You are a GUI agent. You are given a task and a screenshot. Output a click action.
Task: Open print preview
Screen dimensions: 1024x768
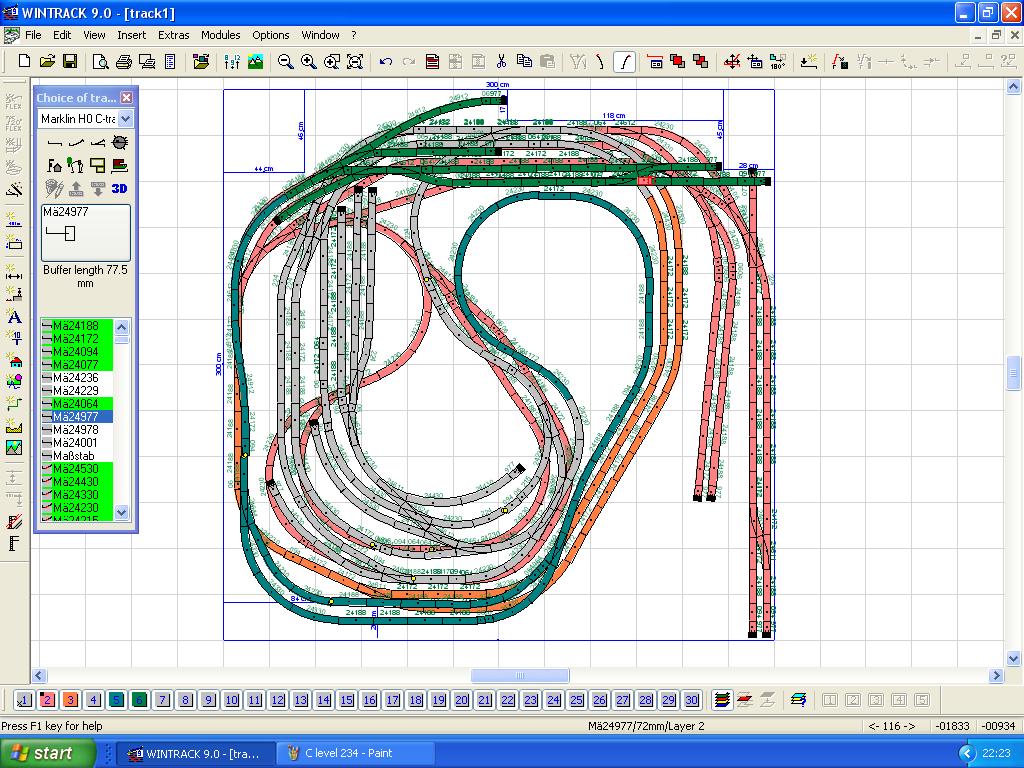coord(101,61)
